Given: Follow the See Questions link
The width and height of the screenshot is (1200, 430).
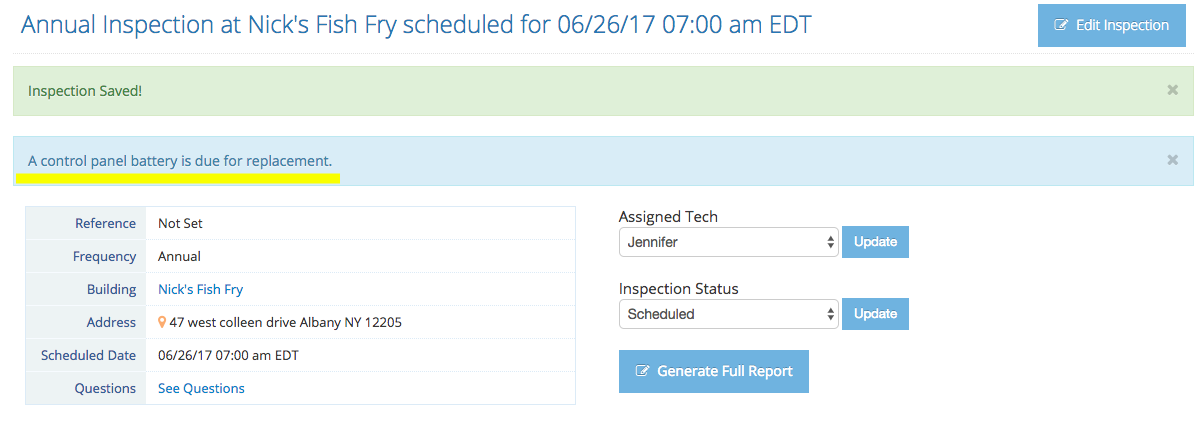Looking at the screenshot, I should coord(201,389).
